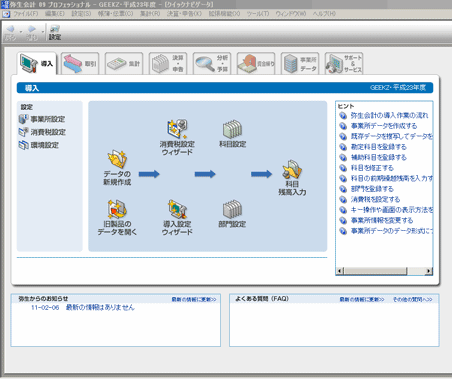Open hint 科目の前期繰越残高を入力す…

(391, 179)
